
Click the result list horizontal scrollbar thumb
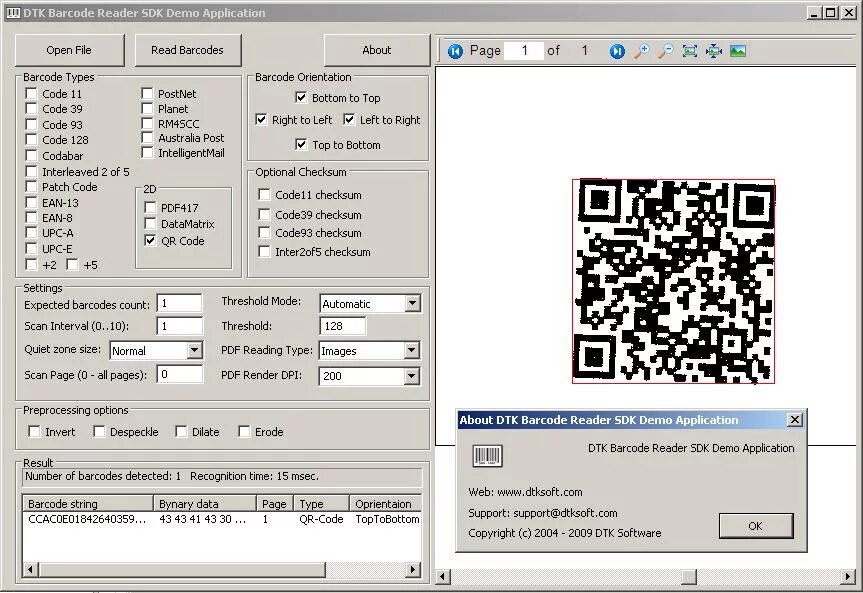(183, 569)
